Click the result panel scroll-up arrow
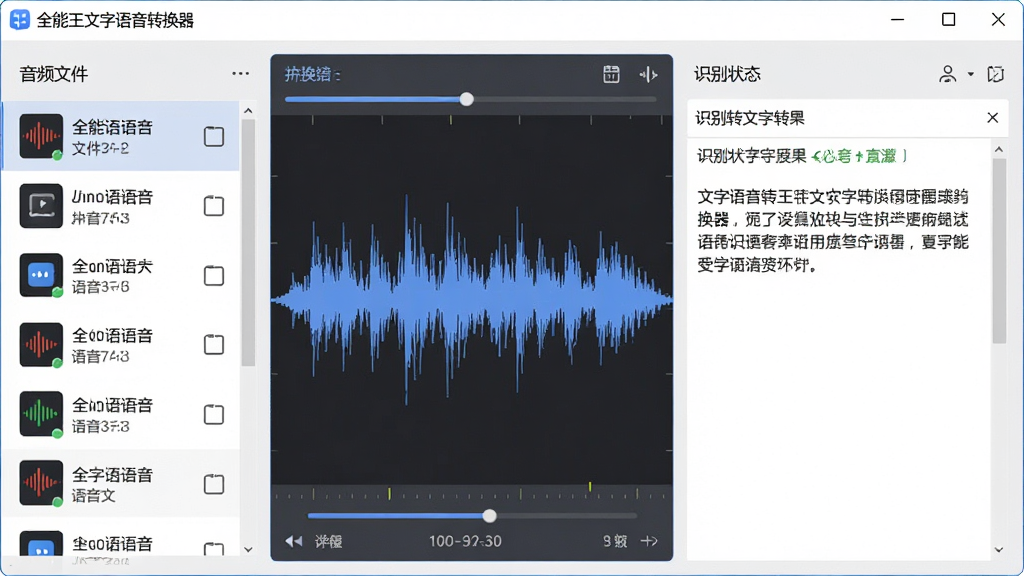This screenshot has width=1024, height=576. [x=999, y=150]
